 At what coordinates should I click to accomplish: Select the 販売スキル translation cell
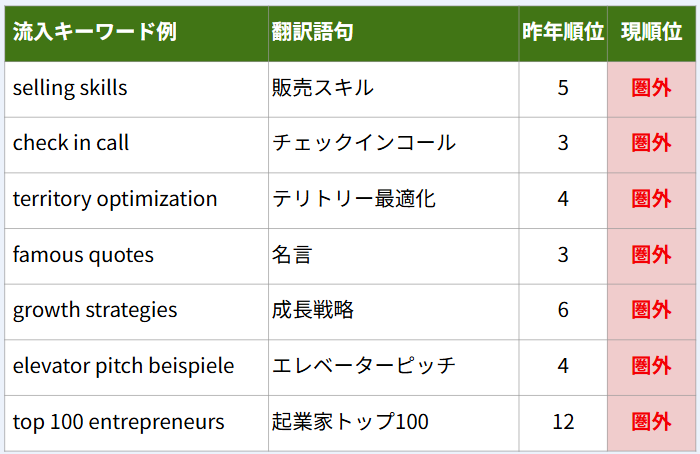pyautogui.click(x=323, y=88)
